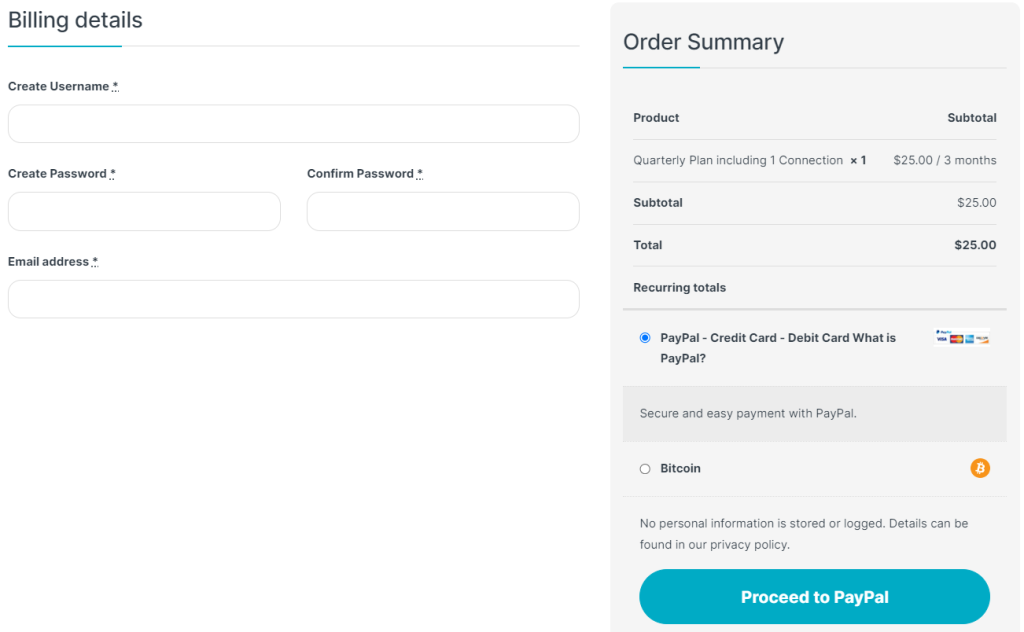
Task: Click into the Create Password field
Action: pyautogui.click(x=144, y=212)
